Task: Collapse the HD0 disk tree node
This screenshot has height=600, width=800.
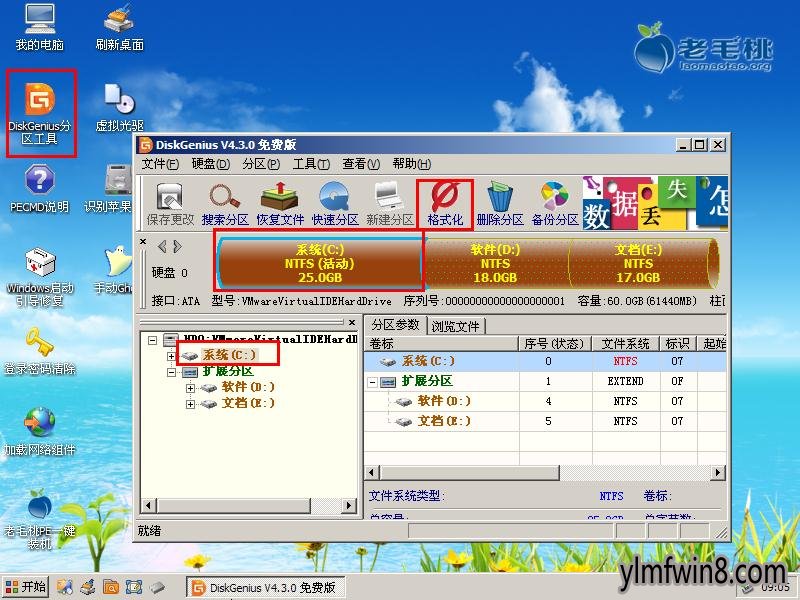Action: click(x=152, y=339)
